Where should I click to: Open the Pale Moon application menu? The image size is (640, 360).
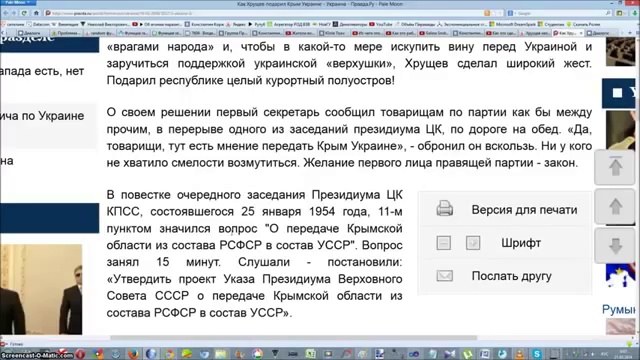point(18,2)
